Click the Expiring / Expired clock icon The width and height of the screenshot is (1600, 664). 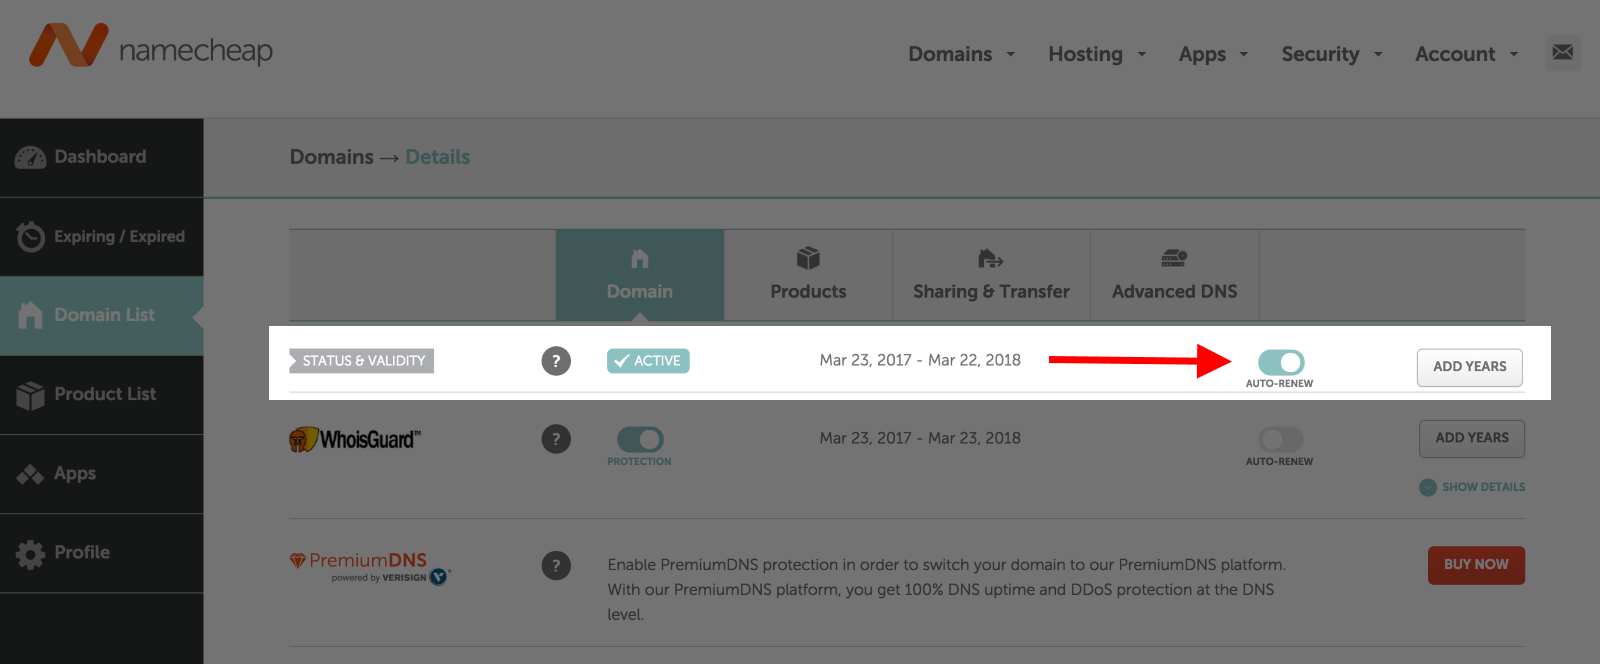(x=30, y=236)
